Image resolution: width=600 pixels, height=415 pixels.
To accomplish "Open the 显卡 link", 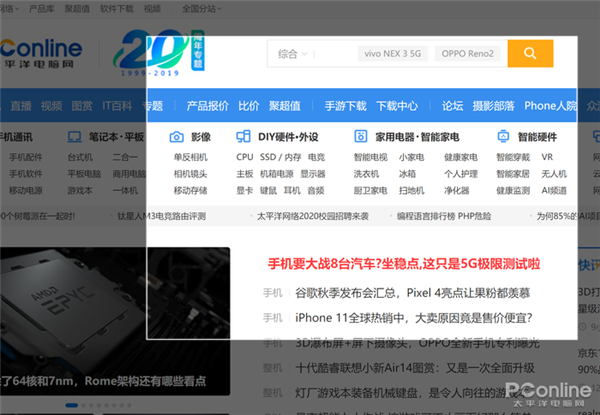I will tap(245, 190).
